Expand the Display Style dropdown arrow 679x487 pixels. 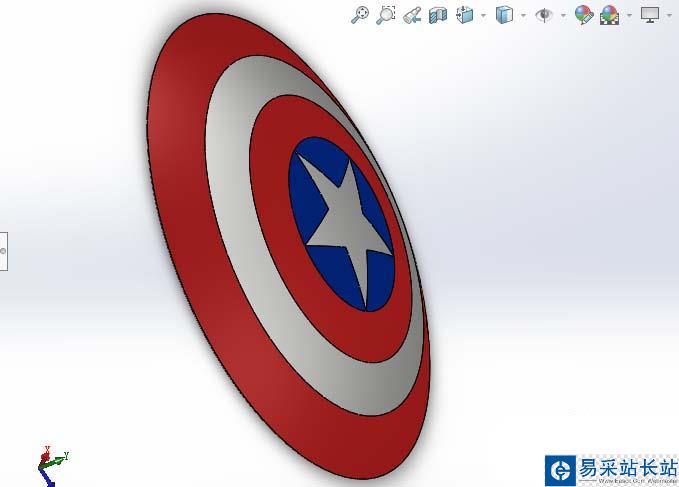(x=524, y=16)
